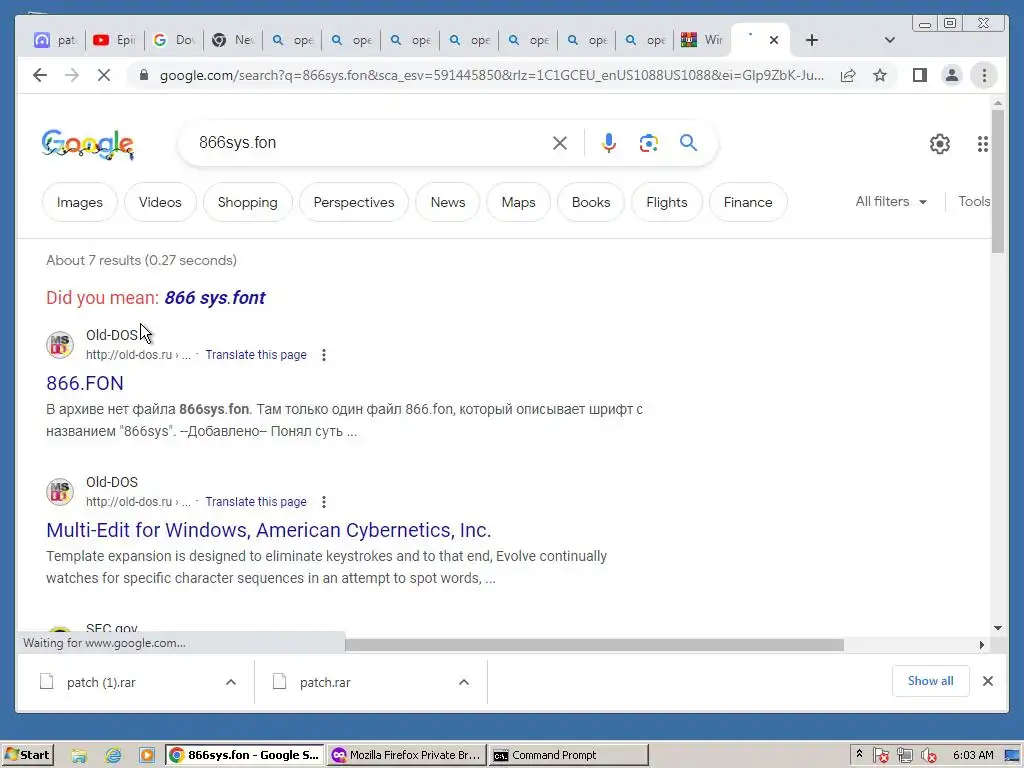This screenshot has height=768, width=1024.
Task: Close the current active tab
Action: pyautogui.click(x=774, y=40)
